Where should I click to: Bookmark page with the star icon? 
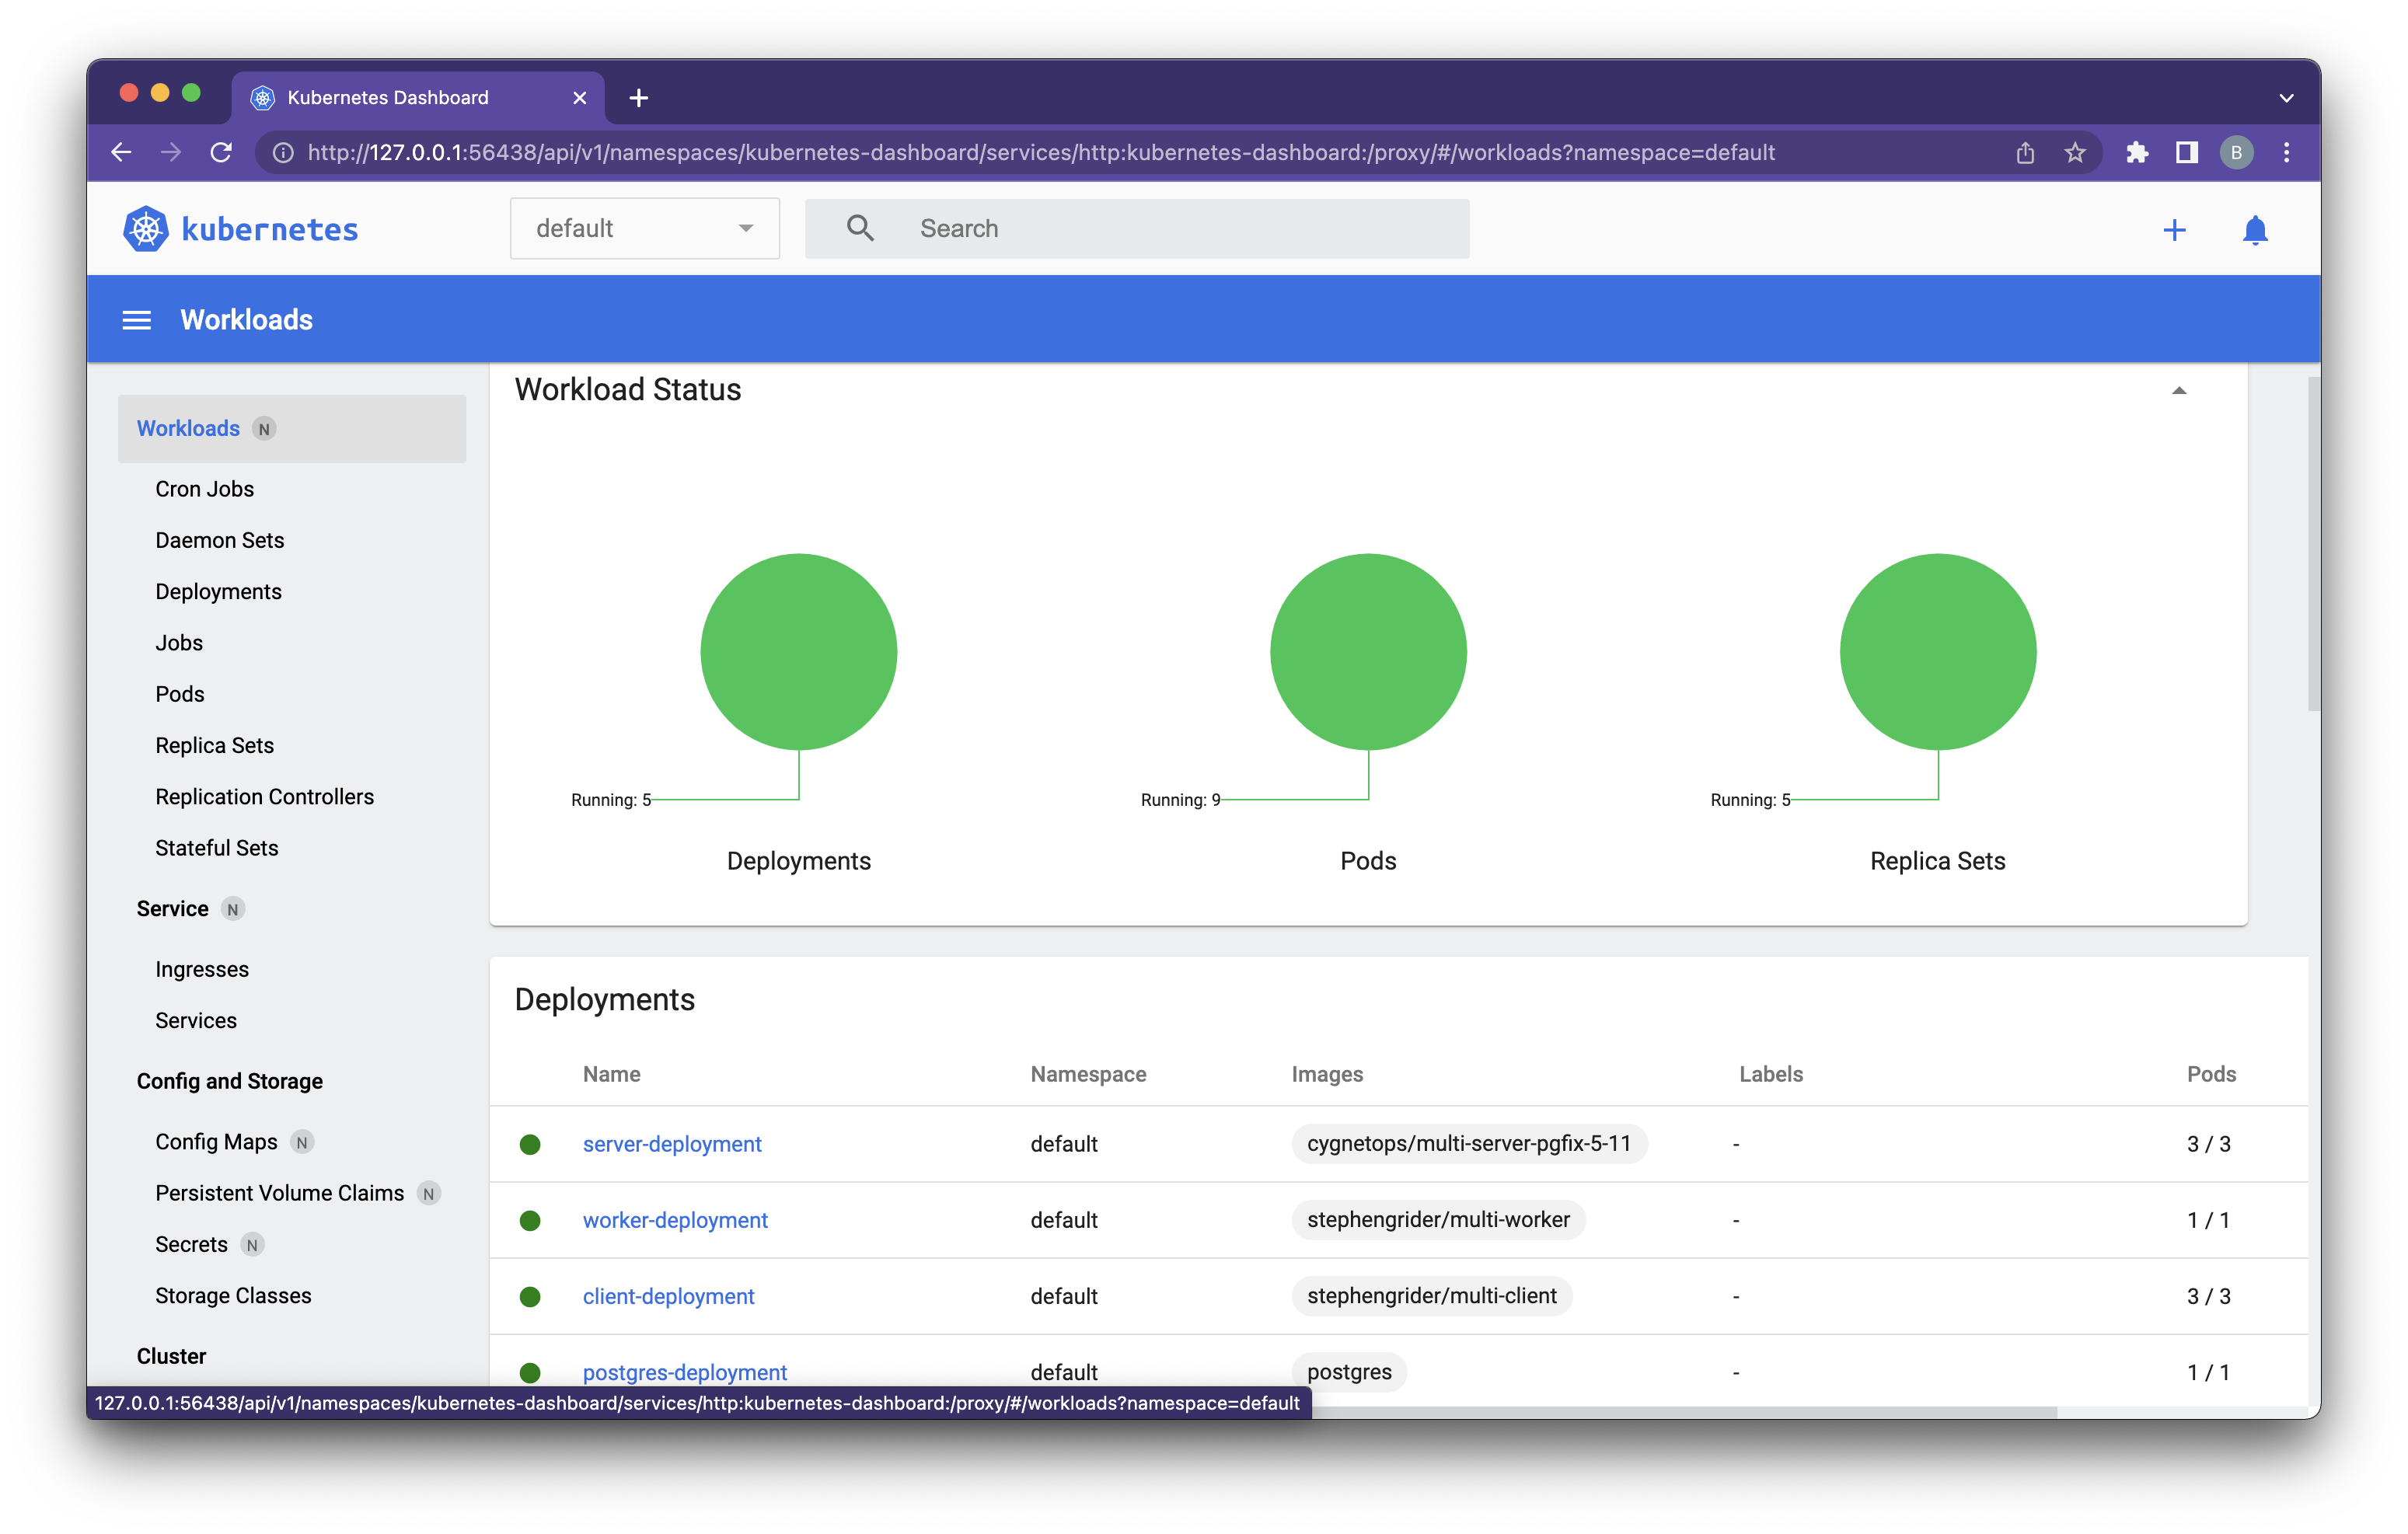[x=2075, y=152]
